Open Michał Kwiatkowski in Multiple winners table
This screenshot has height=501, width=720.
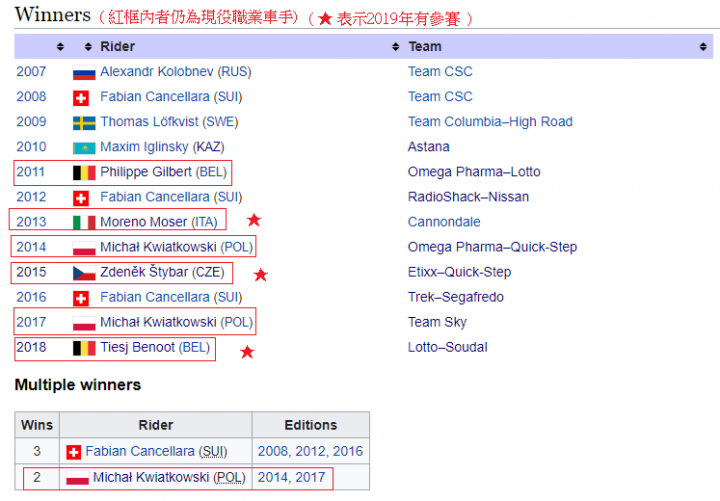click(151, 478)
